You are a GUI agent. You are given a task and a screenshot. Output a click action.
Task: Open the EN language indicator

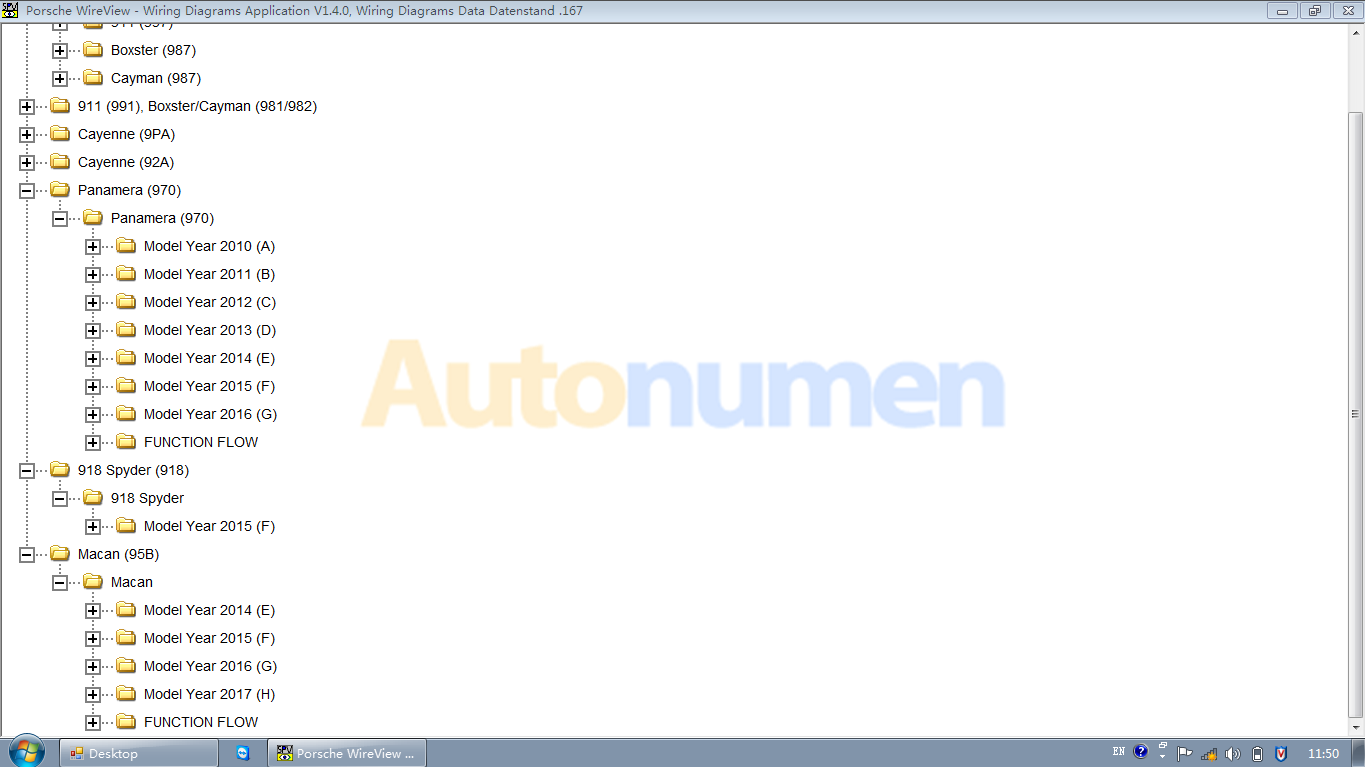point(1118,752)
